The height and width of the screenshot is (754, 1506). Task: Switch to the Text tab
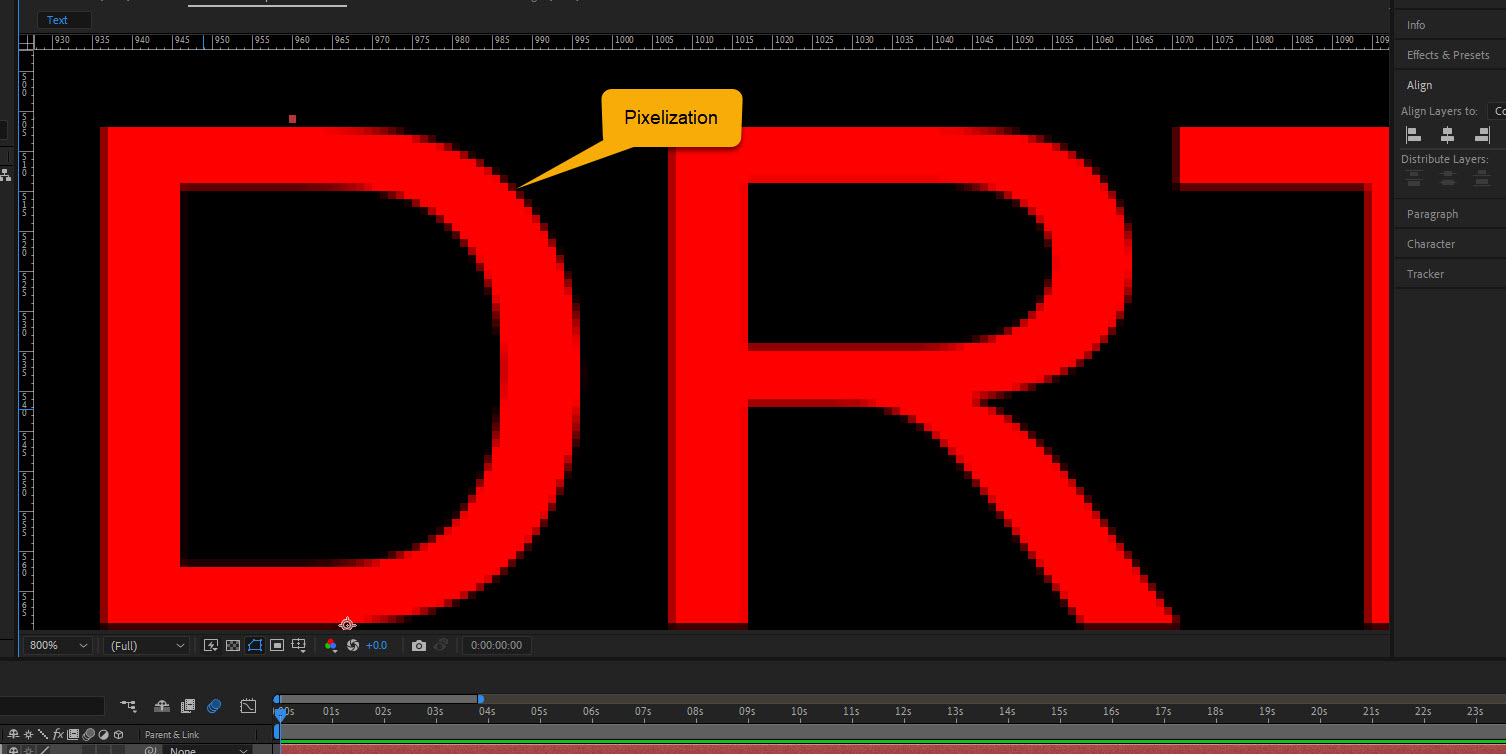62,19
